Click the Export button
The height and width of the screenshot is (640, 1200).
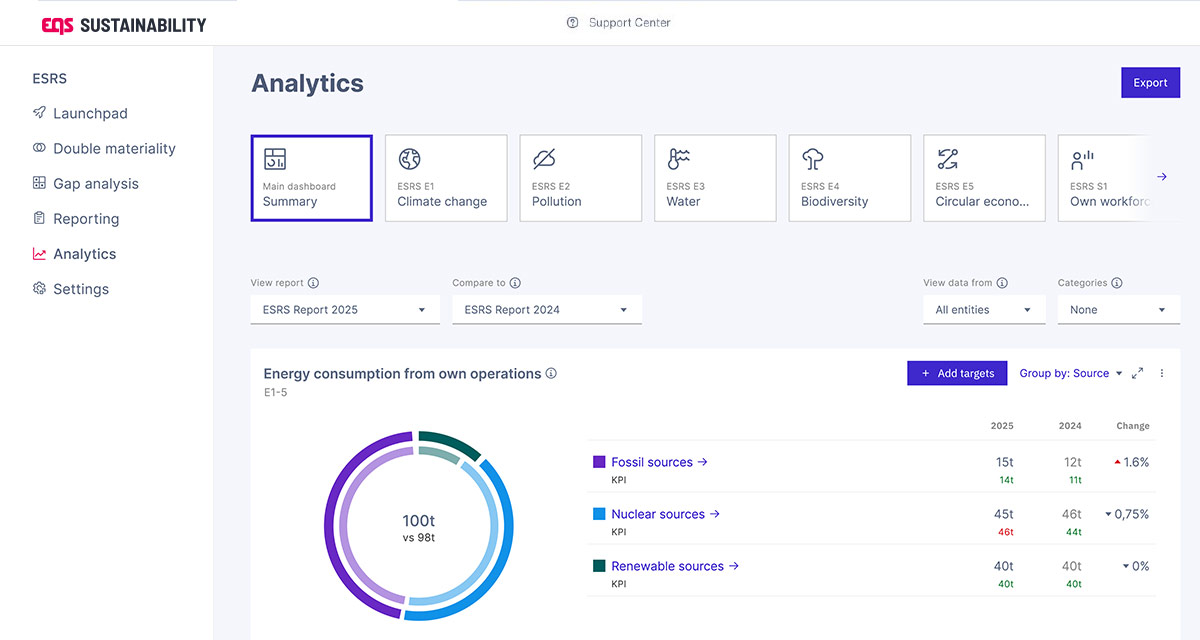pyautogui.click(x=1150, y=83)
